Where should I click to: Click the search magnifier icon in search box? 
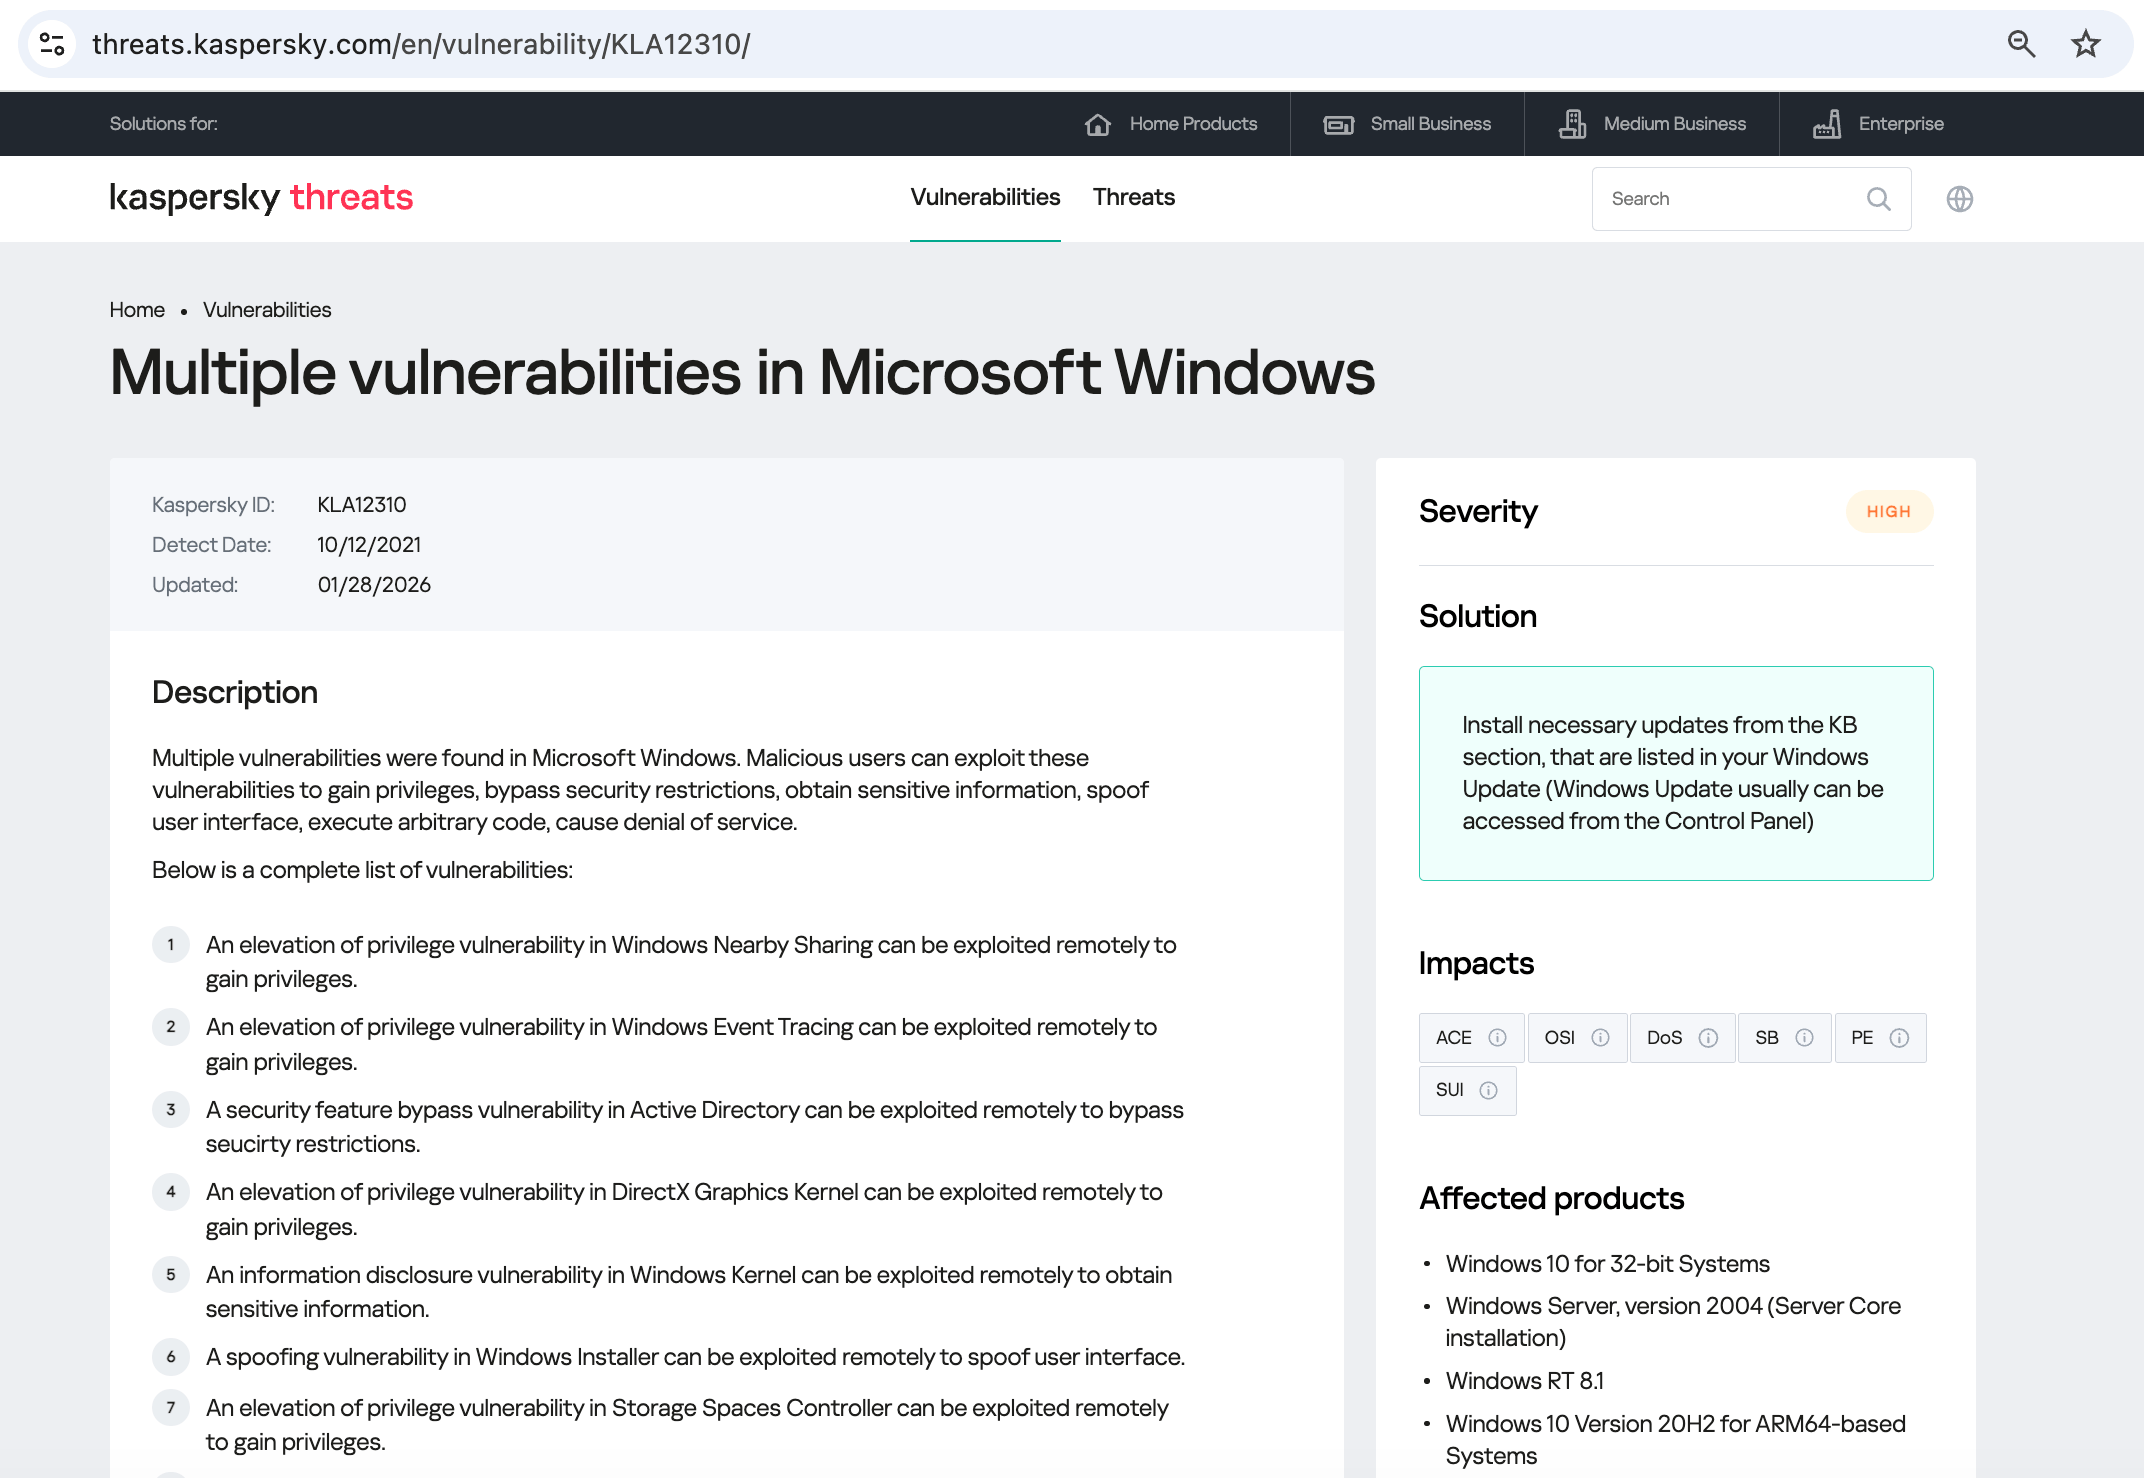point(1879,198)
